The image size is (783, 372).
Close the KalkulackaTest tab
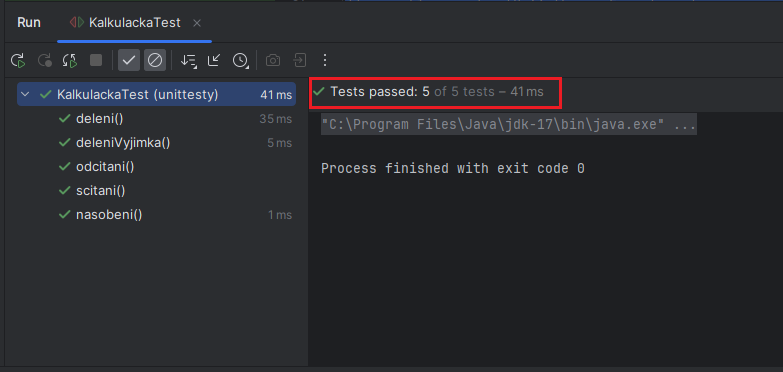(197, 23)
